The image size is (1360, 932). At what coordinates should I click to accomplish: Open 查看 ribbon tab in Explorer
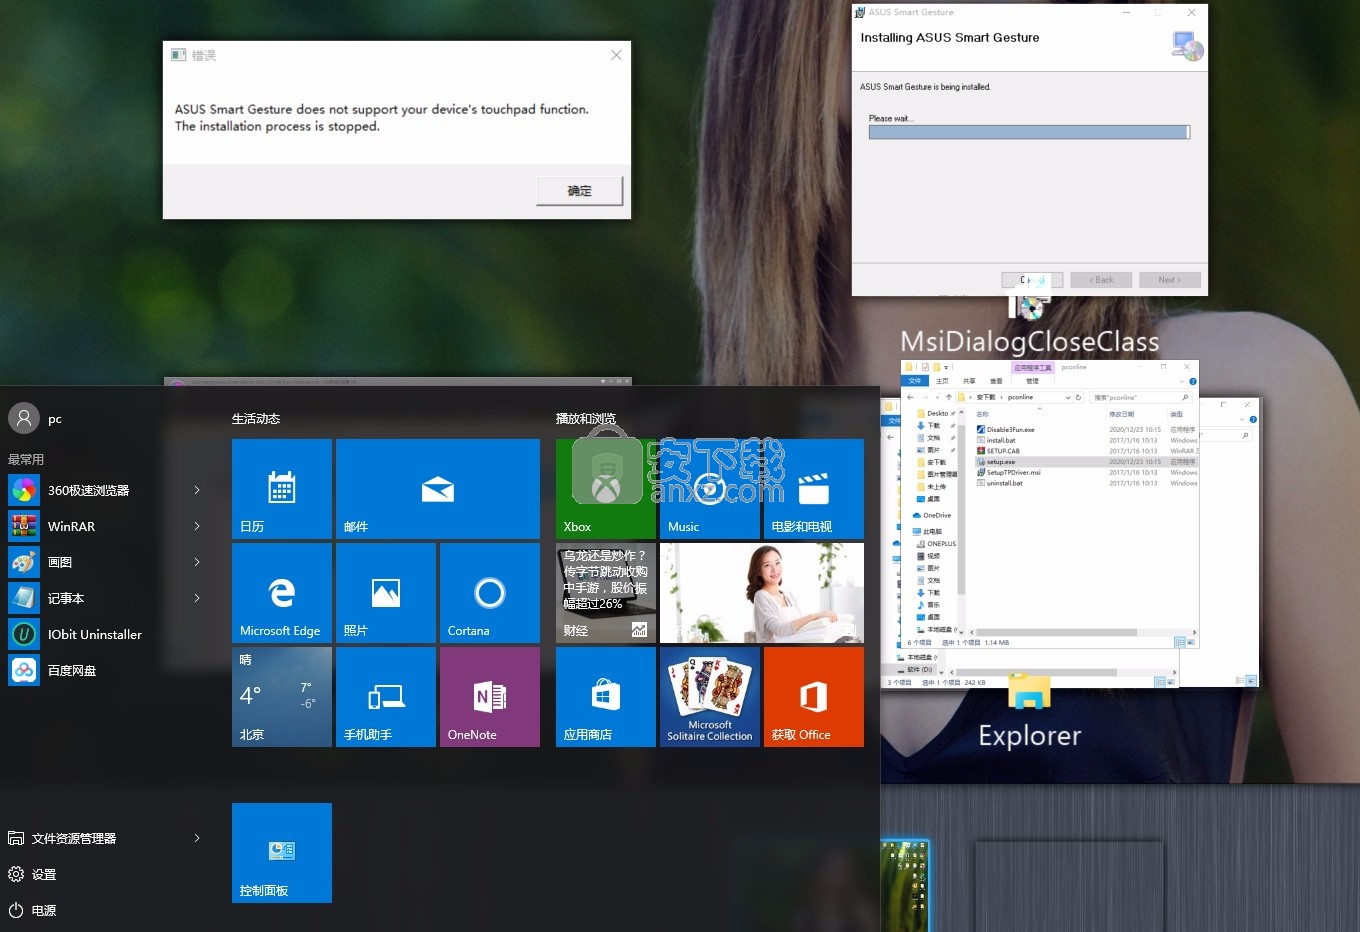pyautogui.click(x=996, y=381)
